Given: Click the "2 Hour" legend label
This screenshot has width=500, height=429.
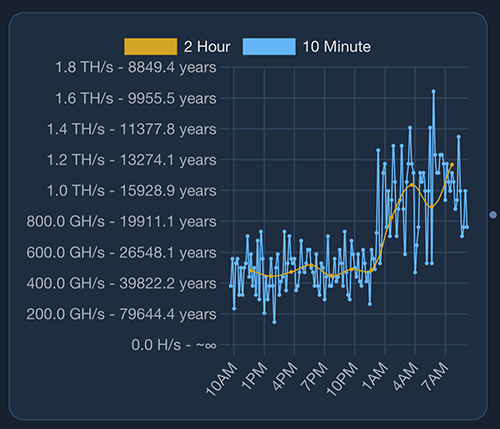Looking at the screenshot, I should coord(207,47).
